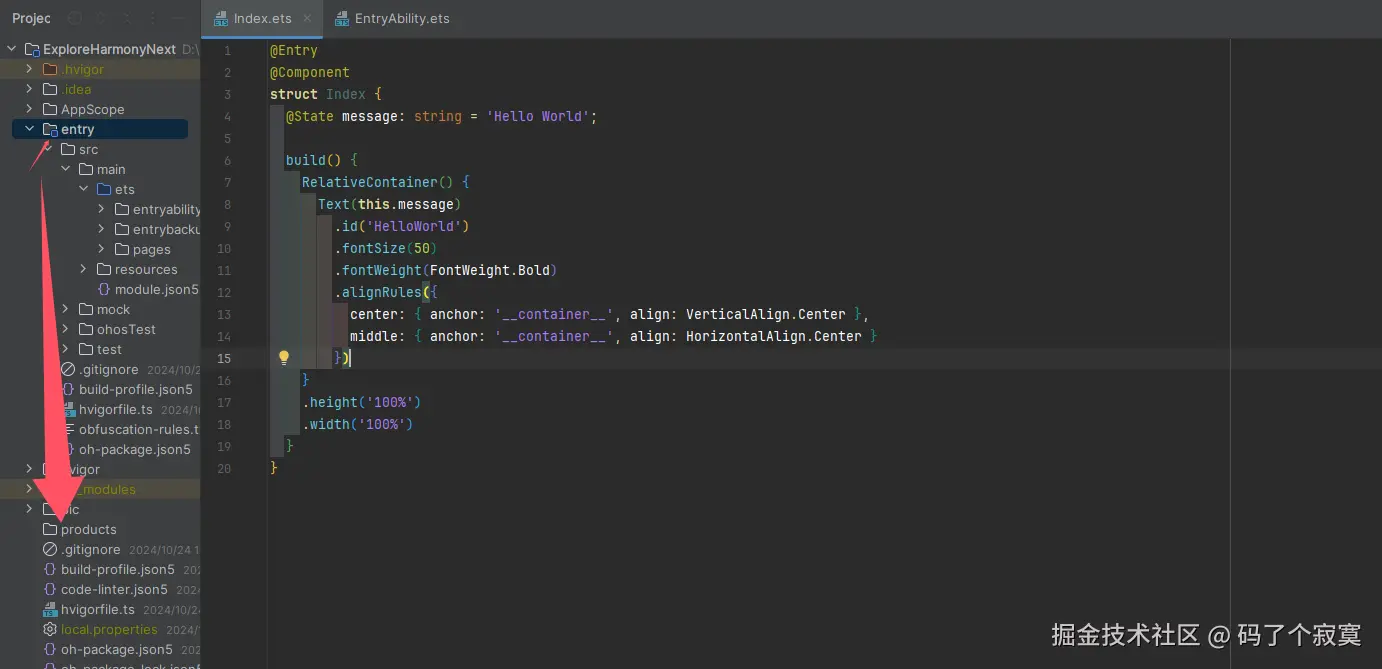The width and height of the screenshot is (1382, 669).
Task: Click the Expand All icon in Project header
Action: pyautogui.click(x=101, y=18)
